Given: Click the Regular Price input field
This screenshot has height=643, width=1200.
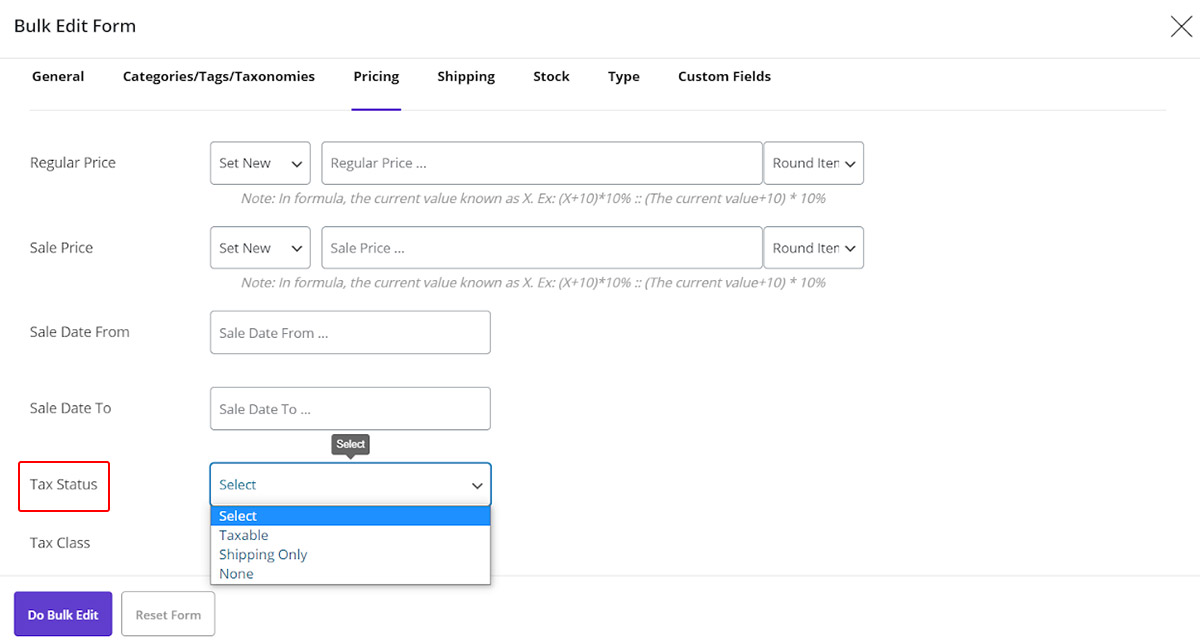Looking at the screenshot, I should pyautogui.click(x=541, y=163).
